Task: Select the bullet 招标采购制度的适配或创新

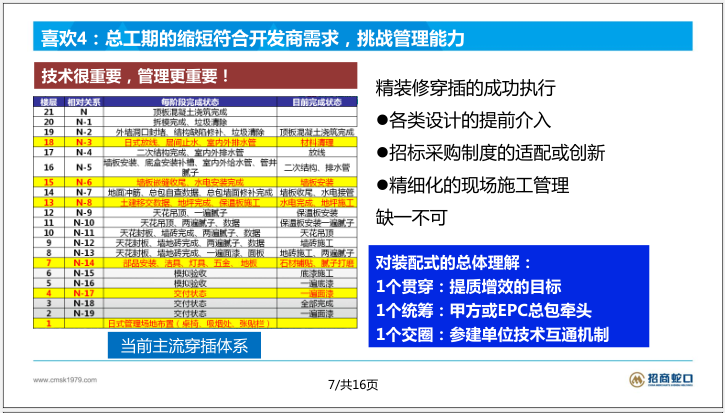Action: click(x=490, y=152)
